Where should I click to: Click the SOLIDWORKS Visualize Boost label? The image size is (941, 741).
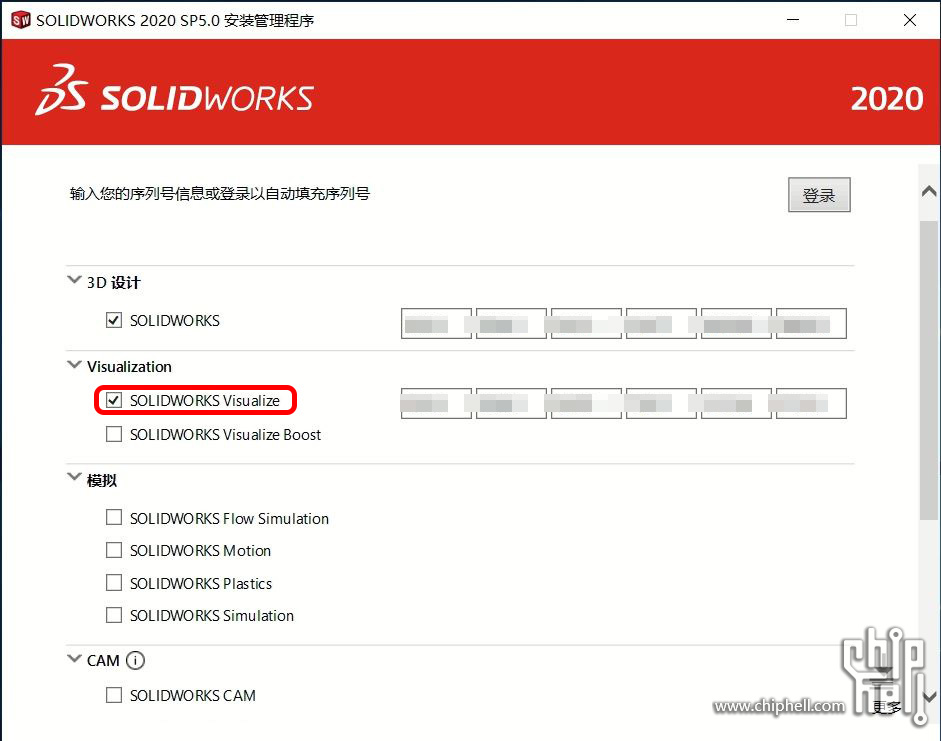point(226,434)
